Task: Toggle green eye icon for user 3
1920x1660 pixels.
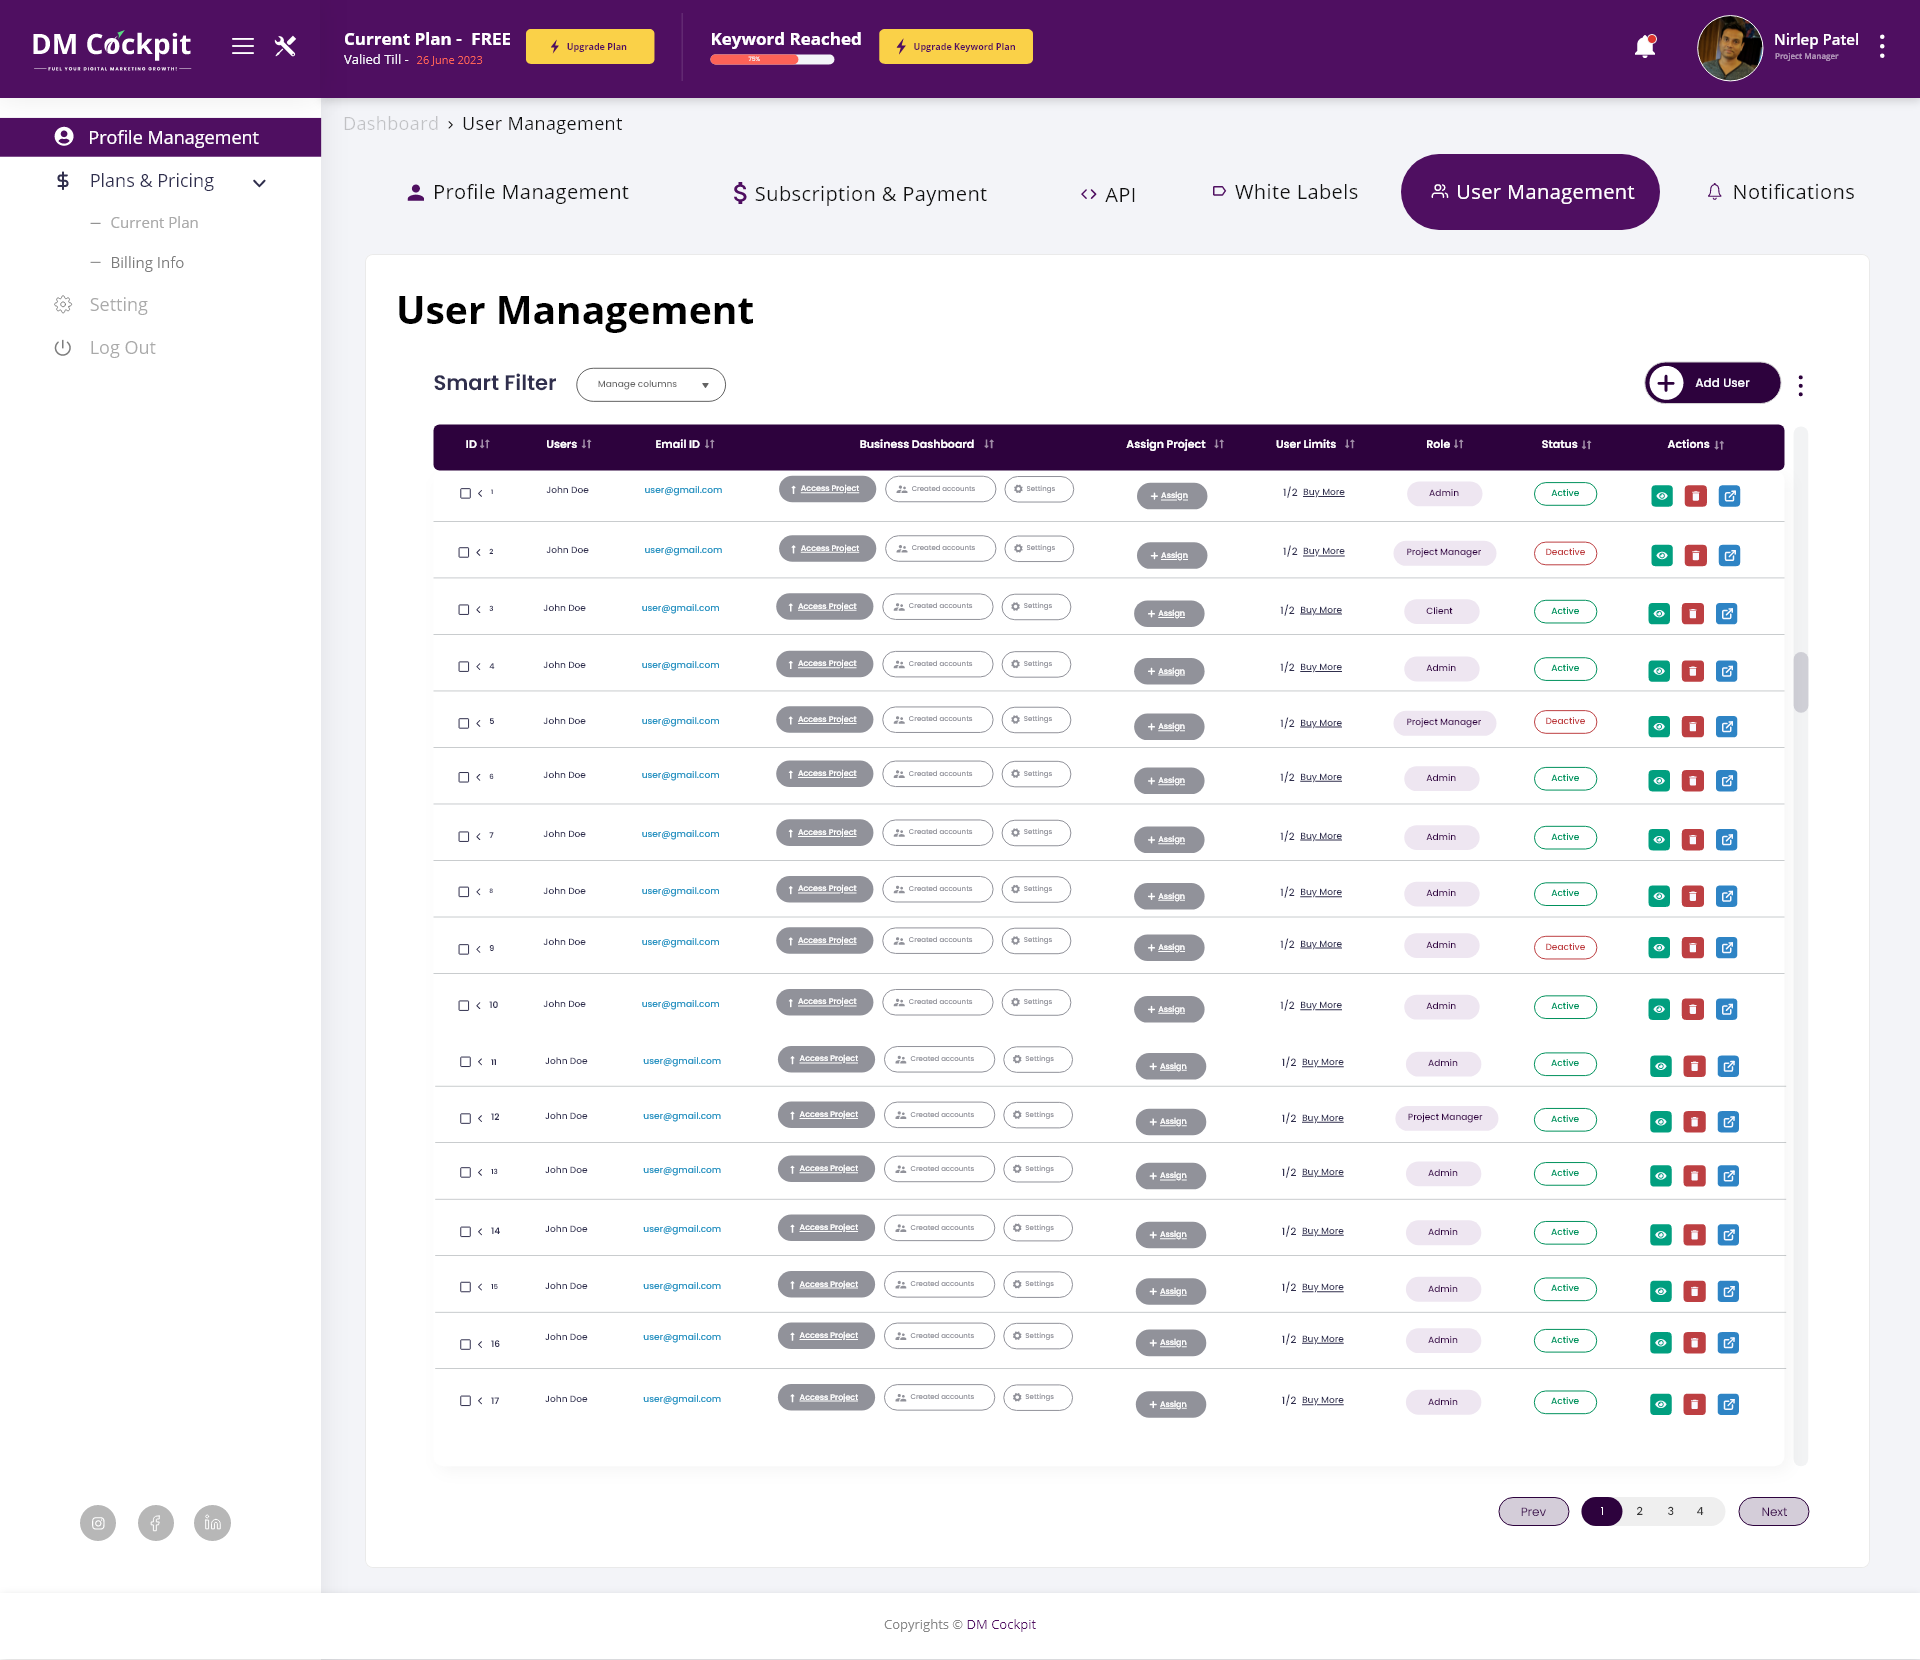Action: 1659,614
